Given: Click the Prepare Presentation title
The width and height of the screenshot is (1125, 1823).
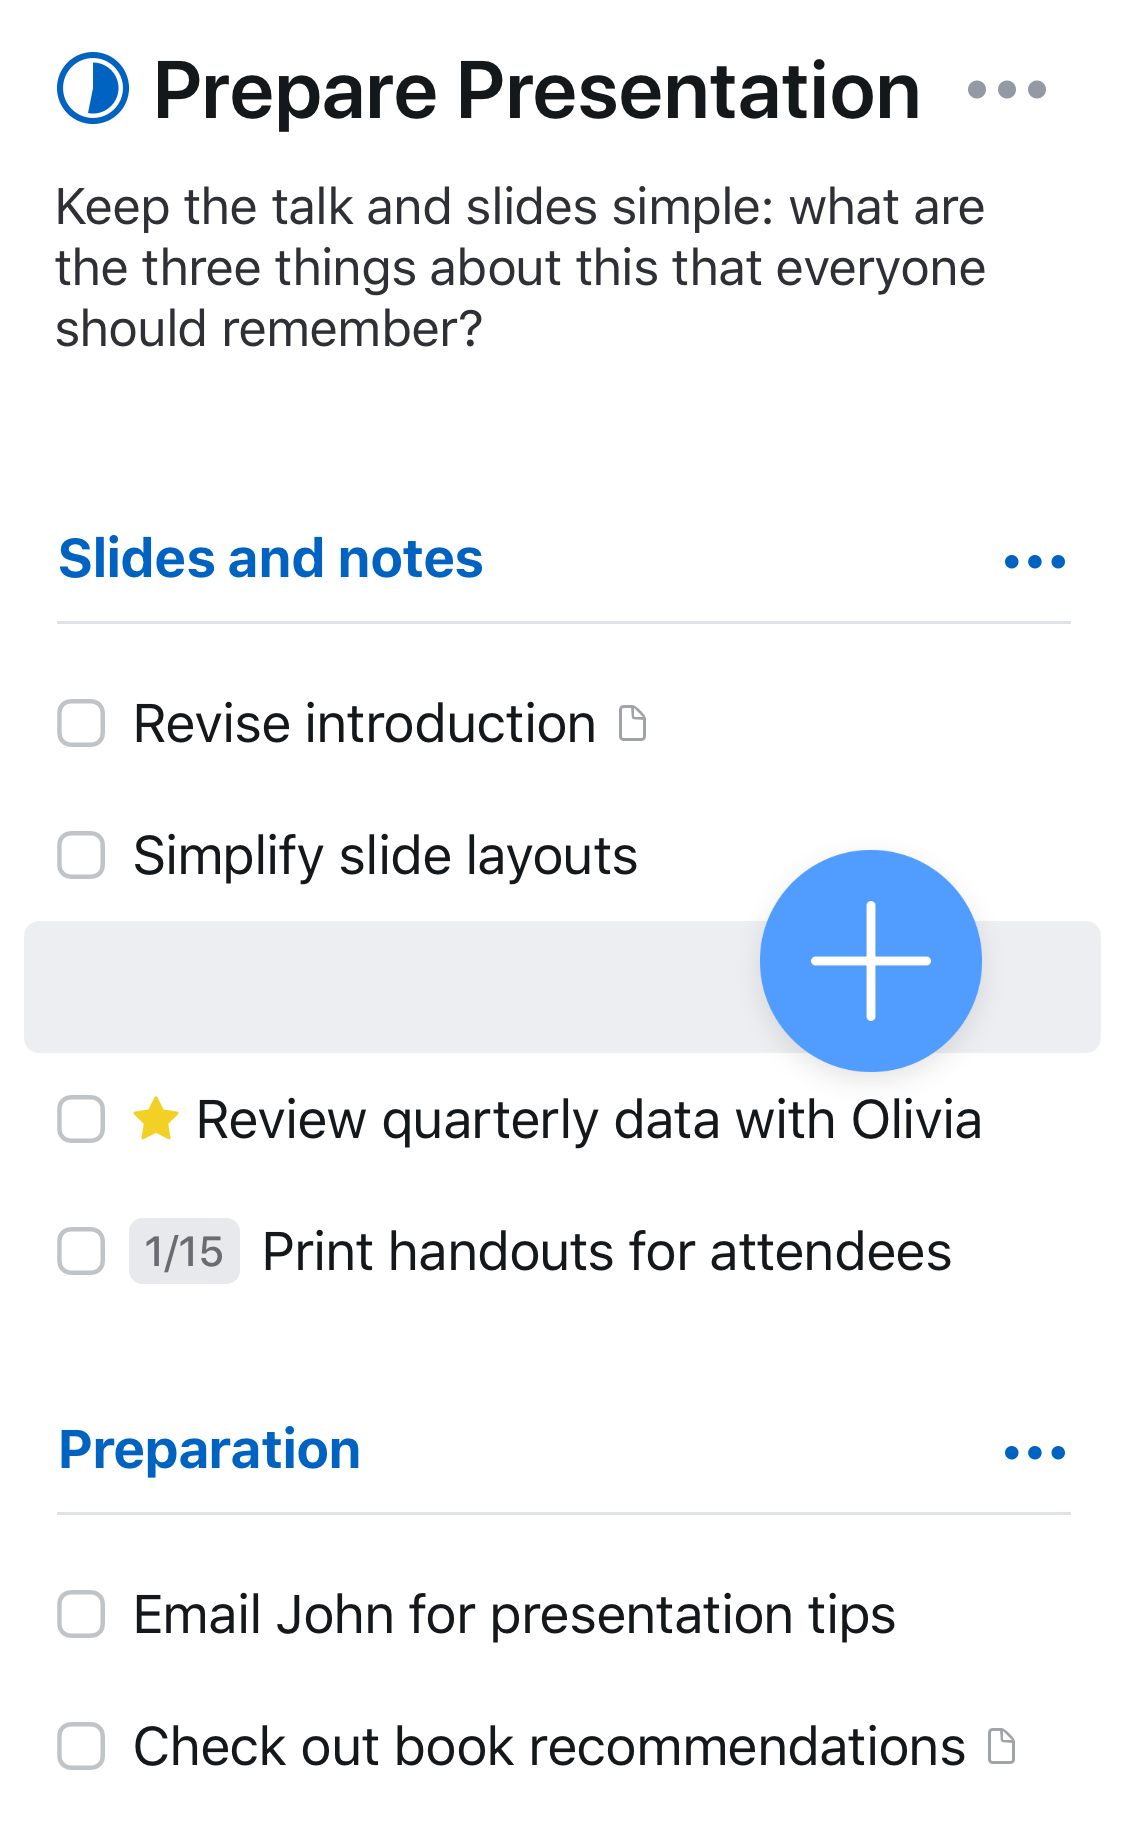Looking at the screenshot, I should [x=537, y=91].
